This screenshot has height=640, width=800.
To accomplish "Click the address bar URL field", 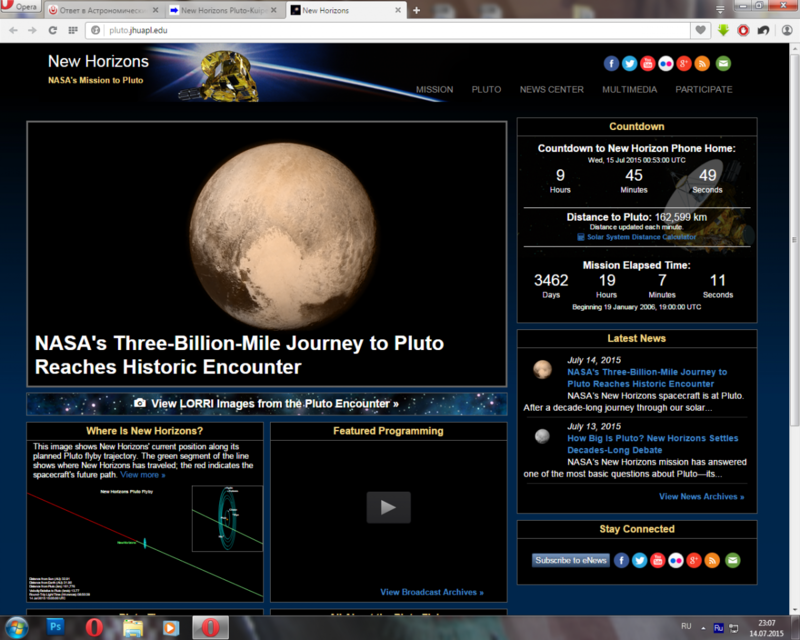I will (388, 31).
